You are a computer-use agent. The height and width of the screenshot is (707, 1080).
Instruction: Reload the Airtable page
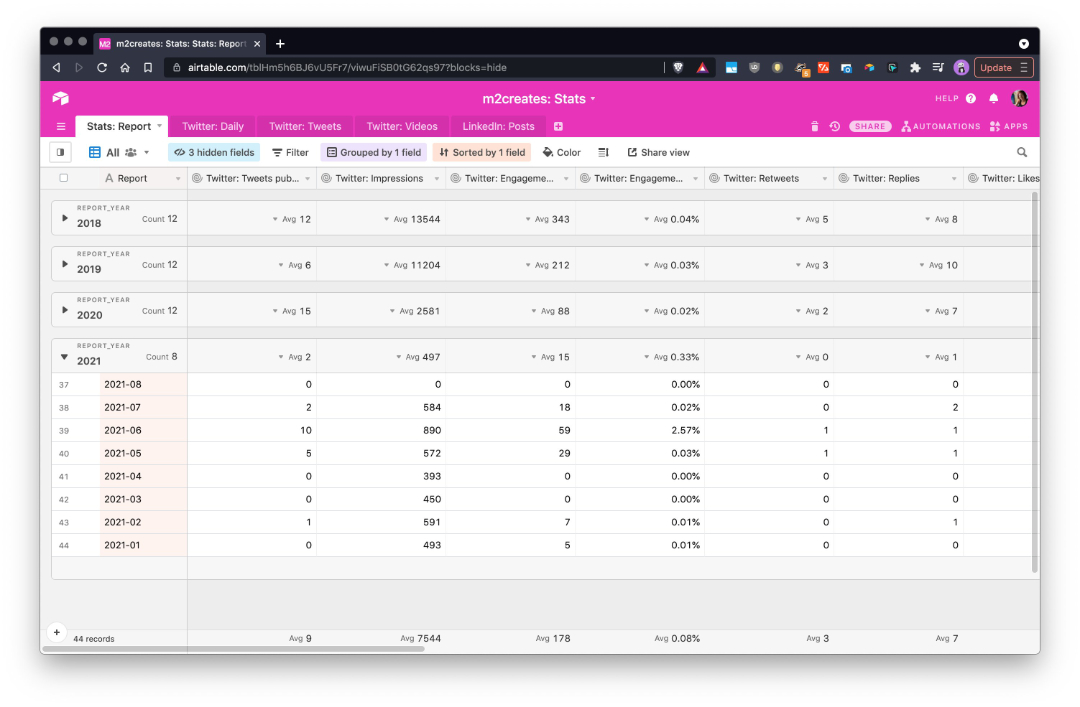[x=102, y=68]
